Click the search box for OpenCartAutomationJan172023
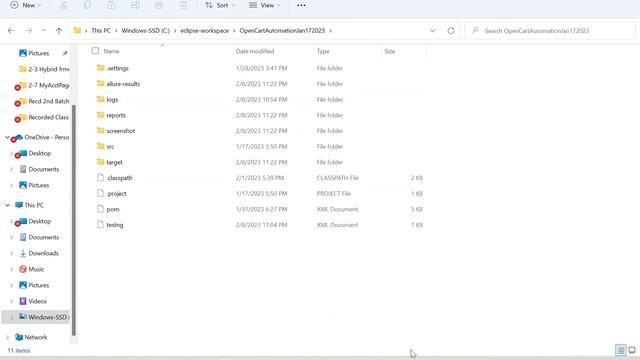Screen dimensions: 640x360 click(x=550, y=31)
